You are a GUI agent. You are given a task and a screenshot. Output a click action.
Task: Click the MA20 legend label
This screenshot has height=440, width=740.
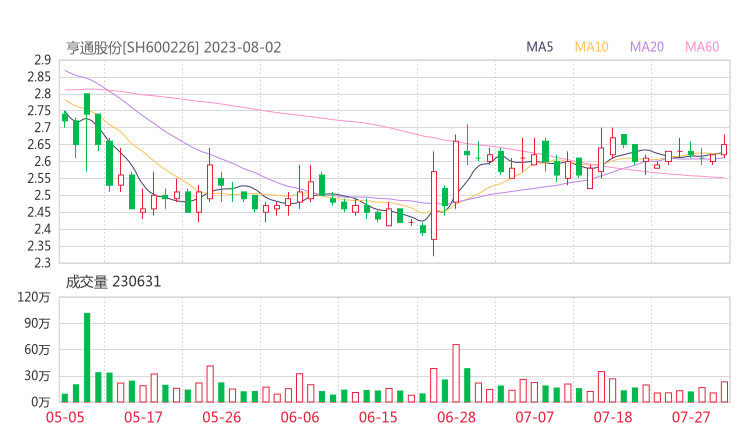[x=647, y=47]
